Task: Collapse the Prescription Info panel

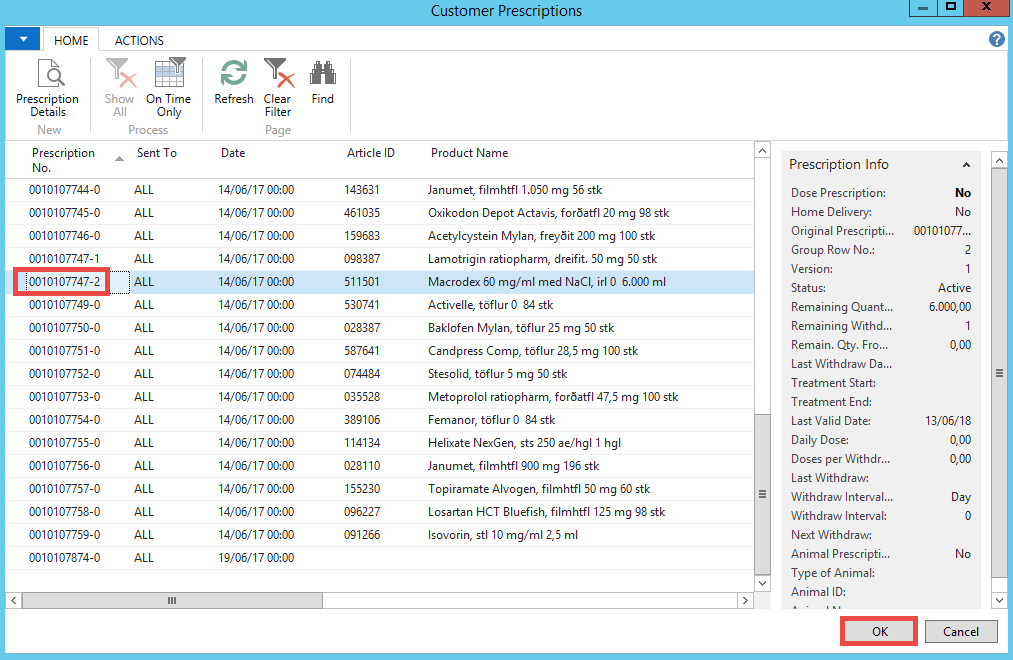Action: [966, 165]
